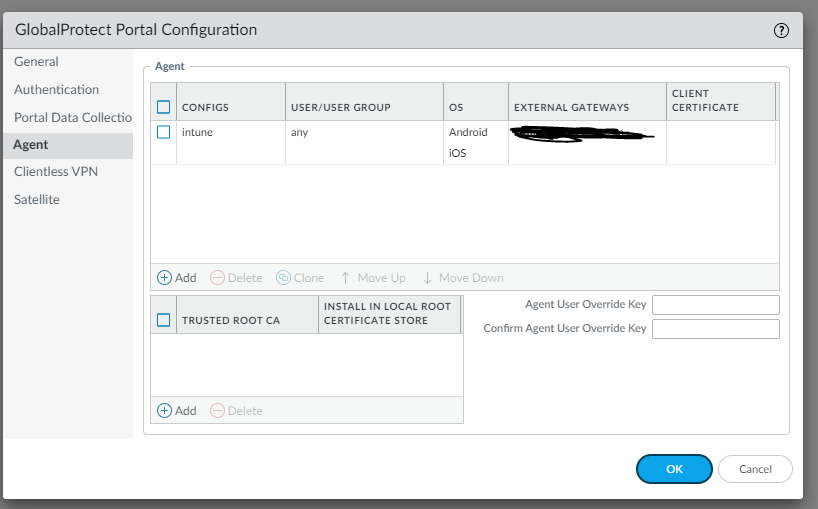Click Add icon under Agent configs table
Viewport: 818px width, 509px height.
165,278
